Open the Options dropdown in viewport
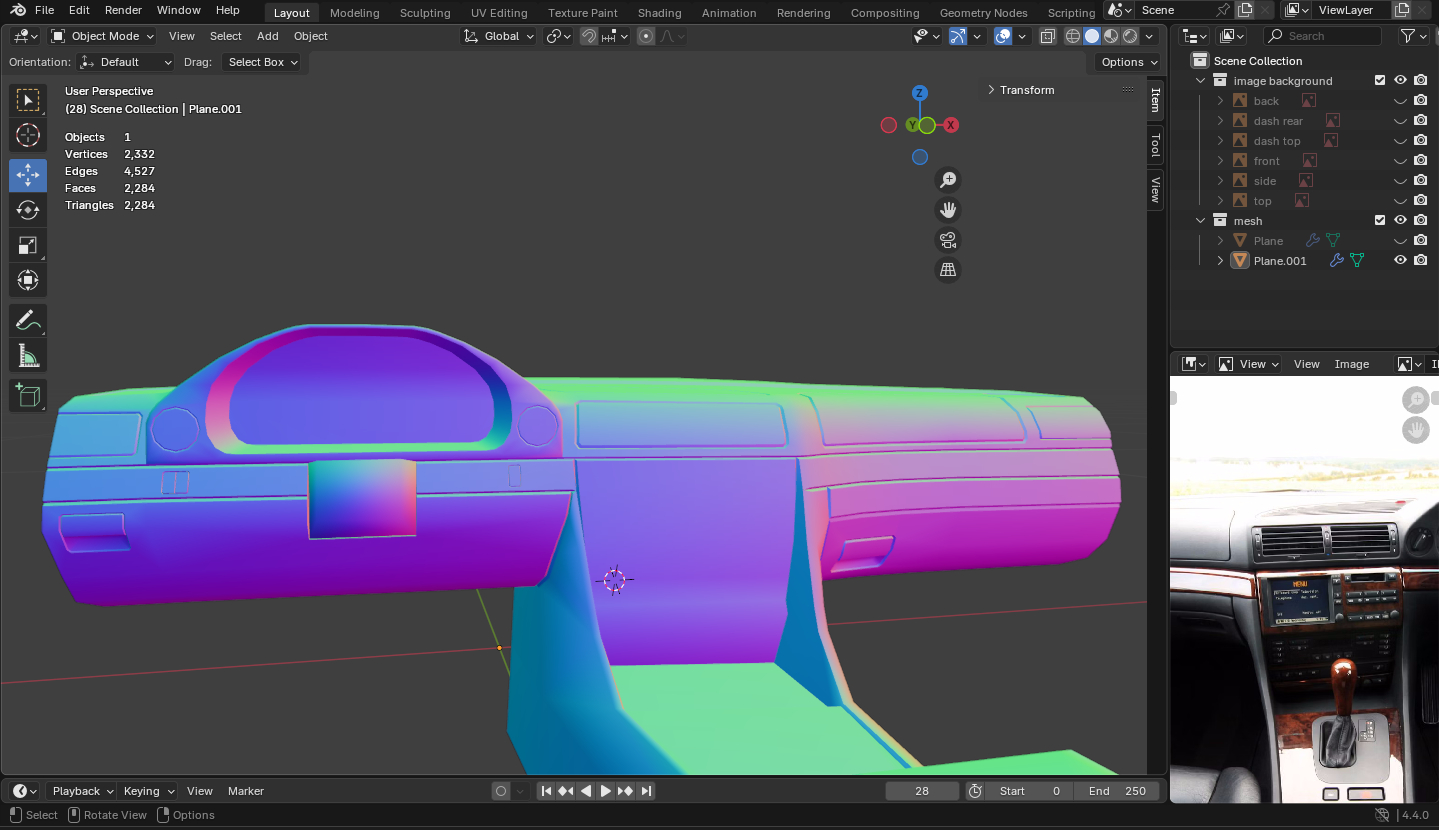The height and width of the screenshot is (830, 1439). (1129, 62)
